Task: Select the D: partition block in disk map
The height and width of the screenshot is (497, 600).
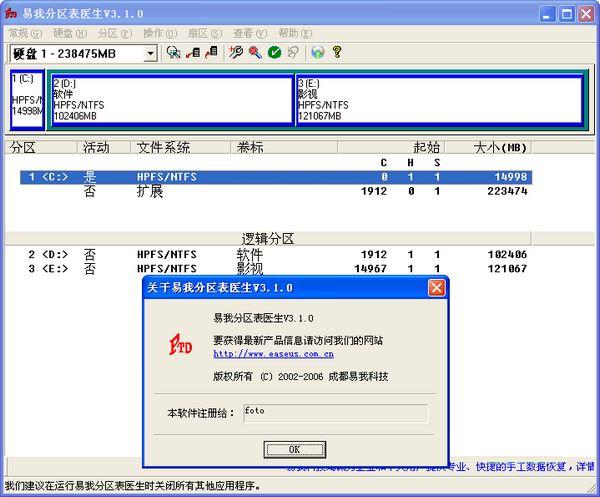Action: [x=170, y=100]
